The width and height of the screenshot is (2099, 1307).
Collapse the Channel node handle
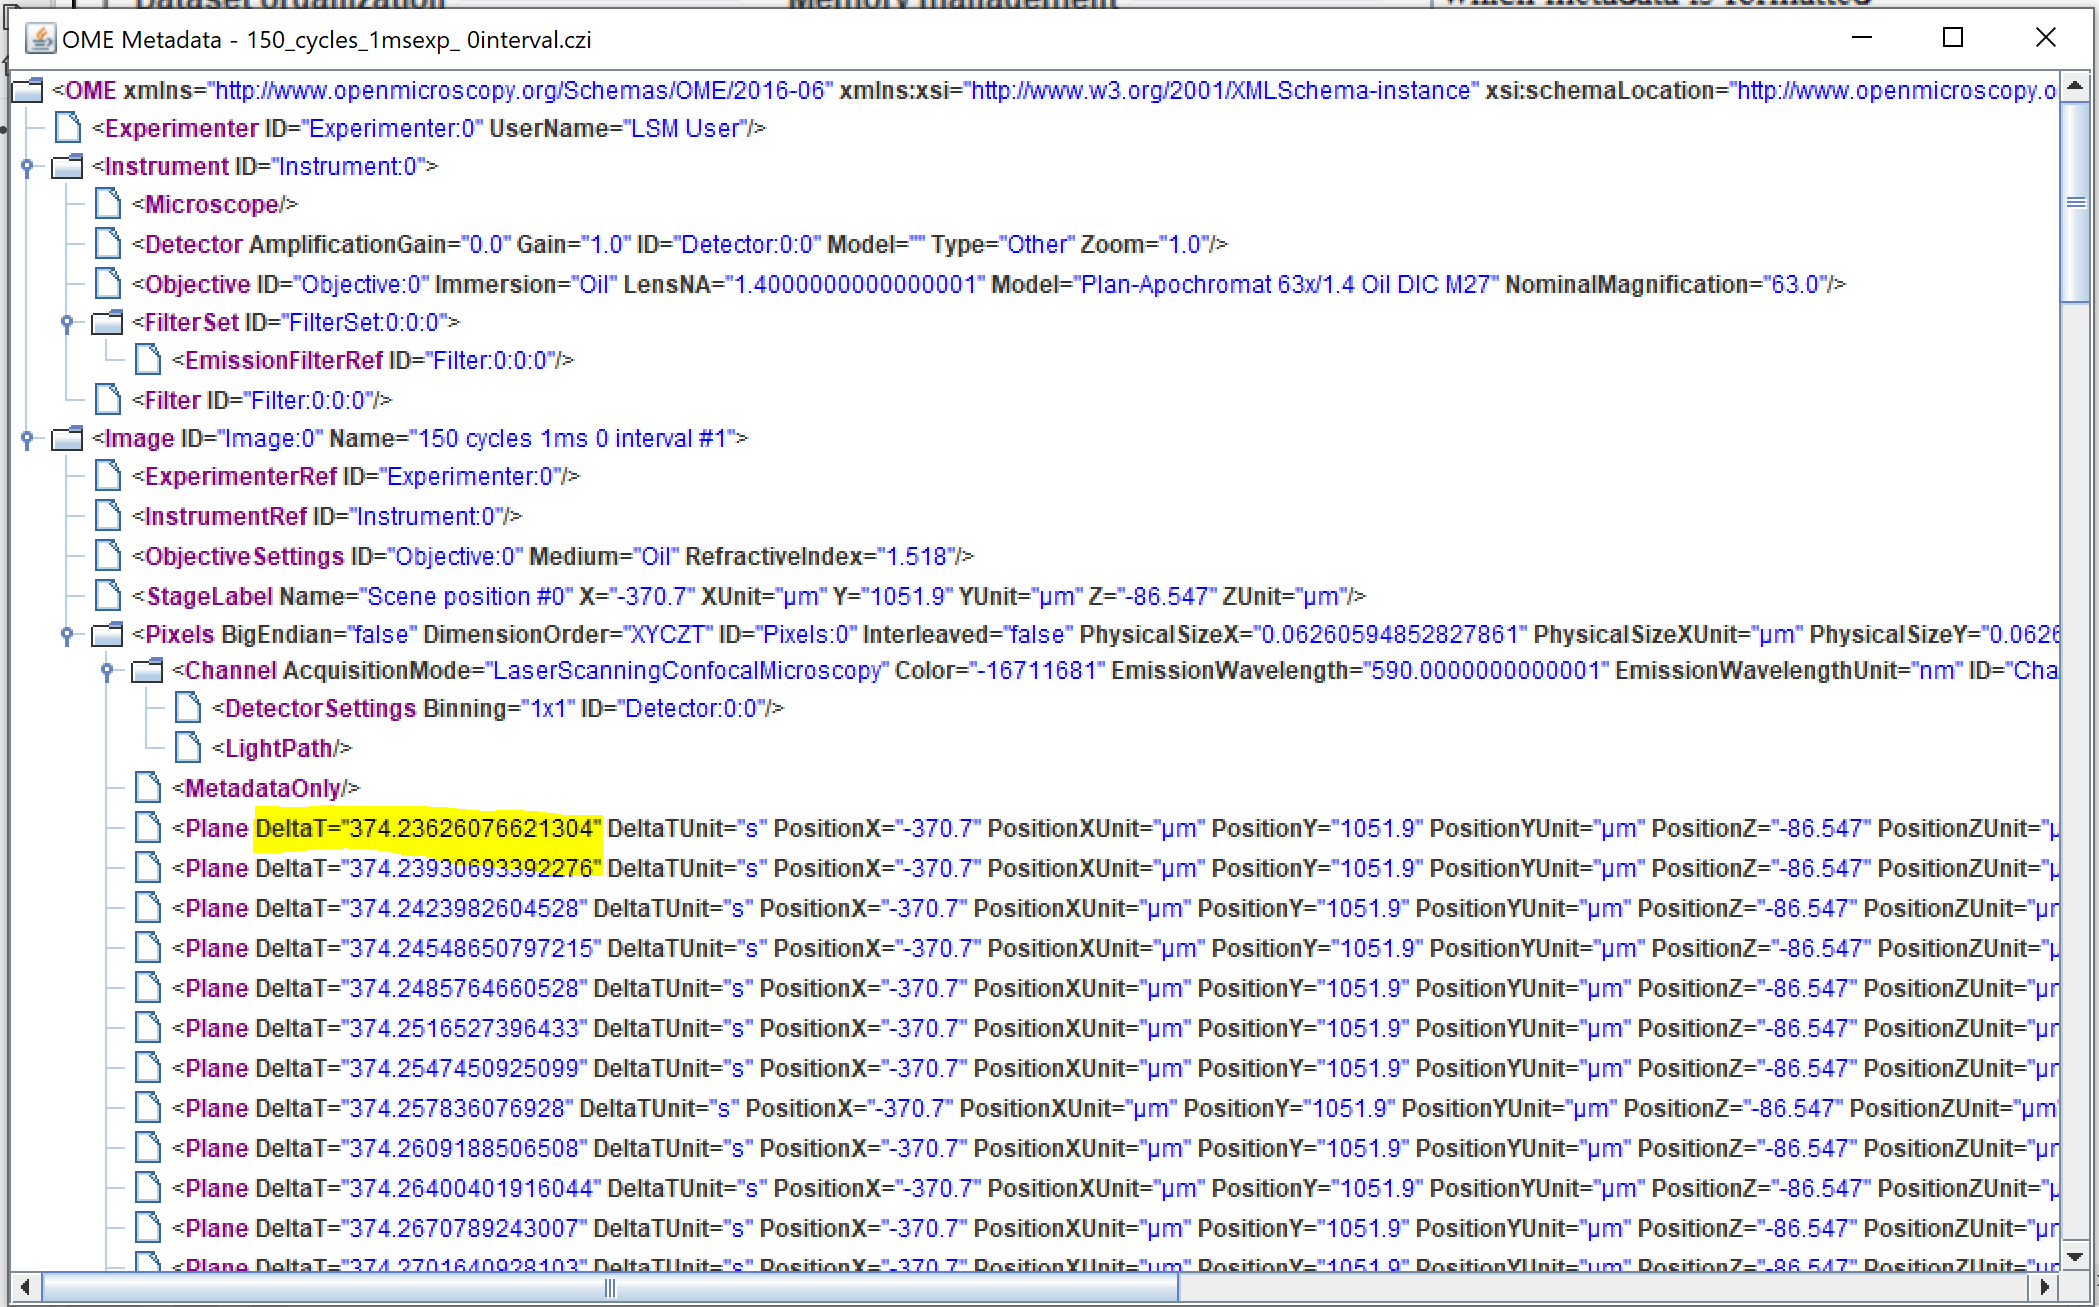tap(107, 670)
